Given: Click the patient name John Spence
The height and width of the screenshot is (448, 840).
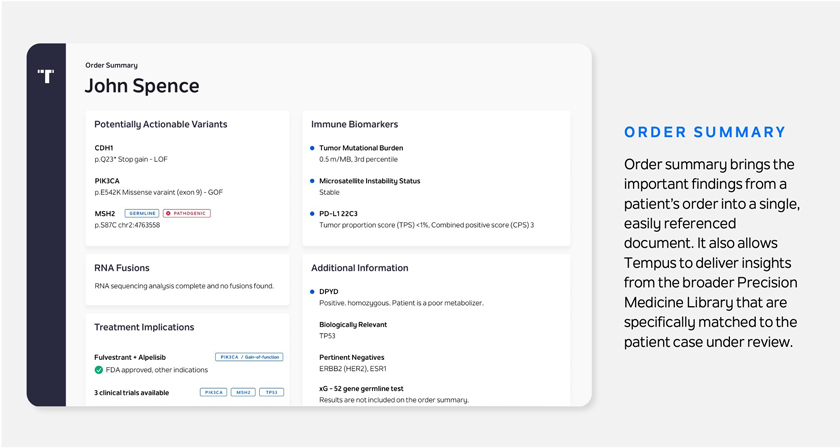Looking at the screenshot, I should point(142,86).
